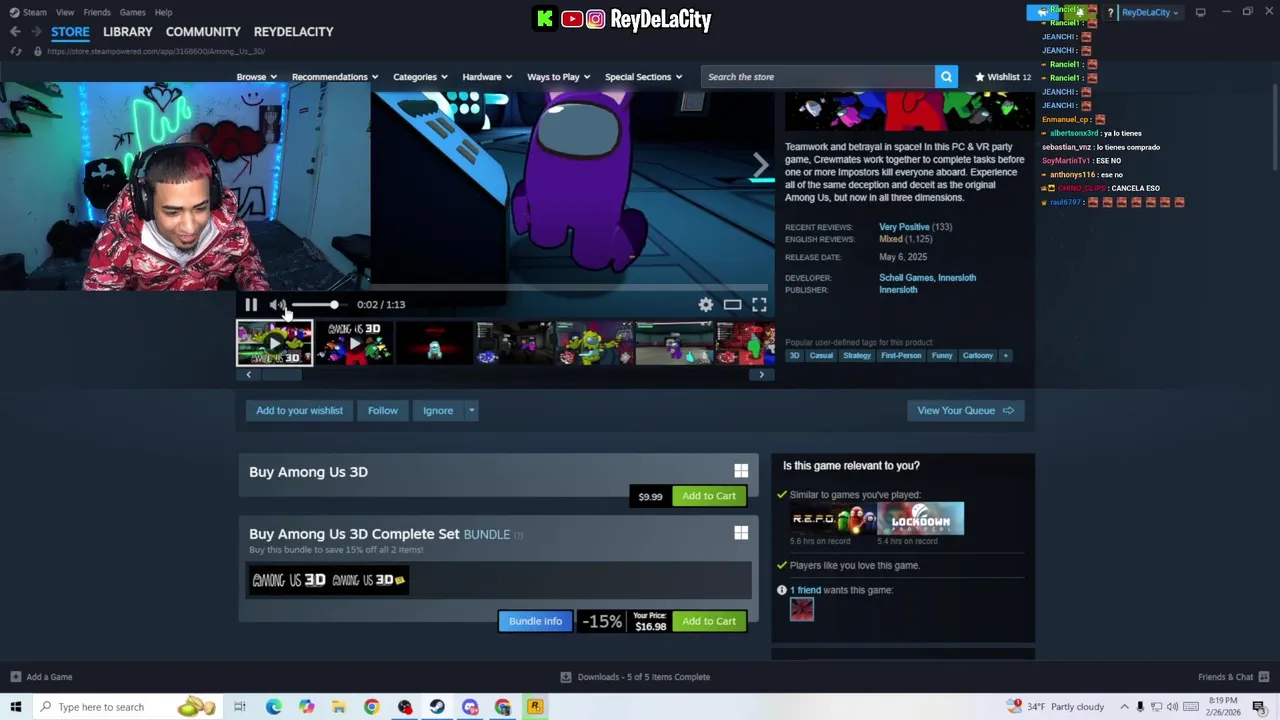1280x720 pixels.
Task: Open the LIBRARY tab
Action: coord(127,32)
